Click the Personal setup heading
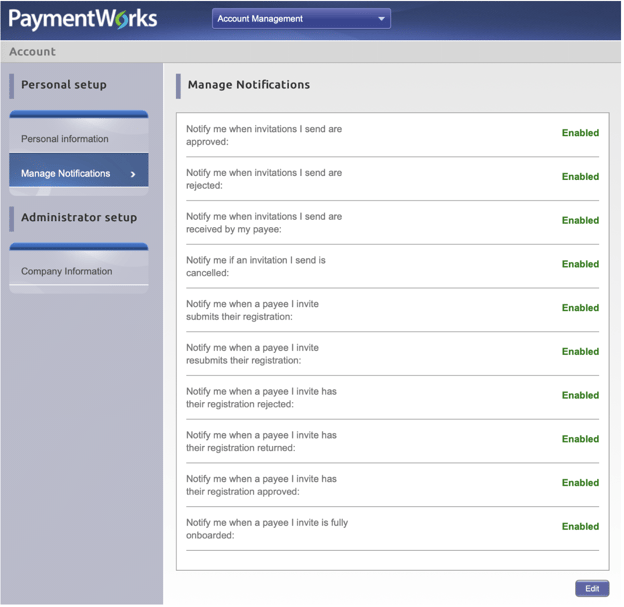 point(64,85)
